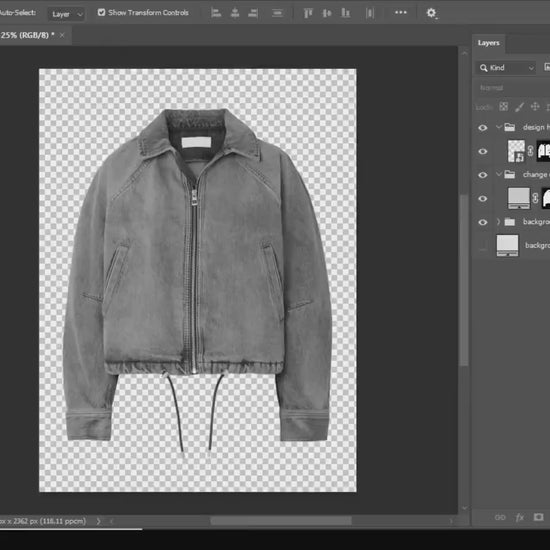The width and height of the screenshot is (550, 550).
Task: Select the change group name row
Action: (x=536, y=174)
